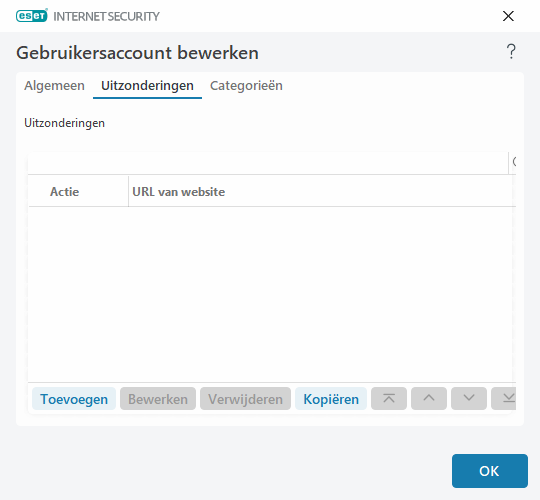
Task: Switch to the Algemeen tab
Action: coord(54,86)
